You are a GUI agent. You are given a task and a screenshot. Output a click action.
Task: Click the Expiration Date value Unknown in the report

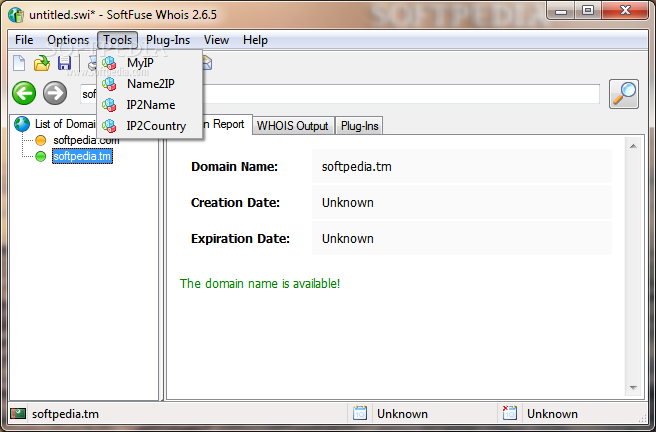(x=348, y=239)
